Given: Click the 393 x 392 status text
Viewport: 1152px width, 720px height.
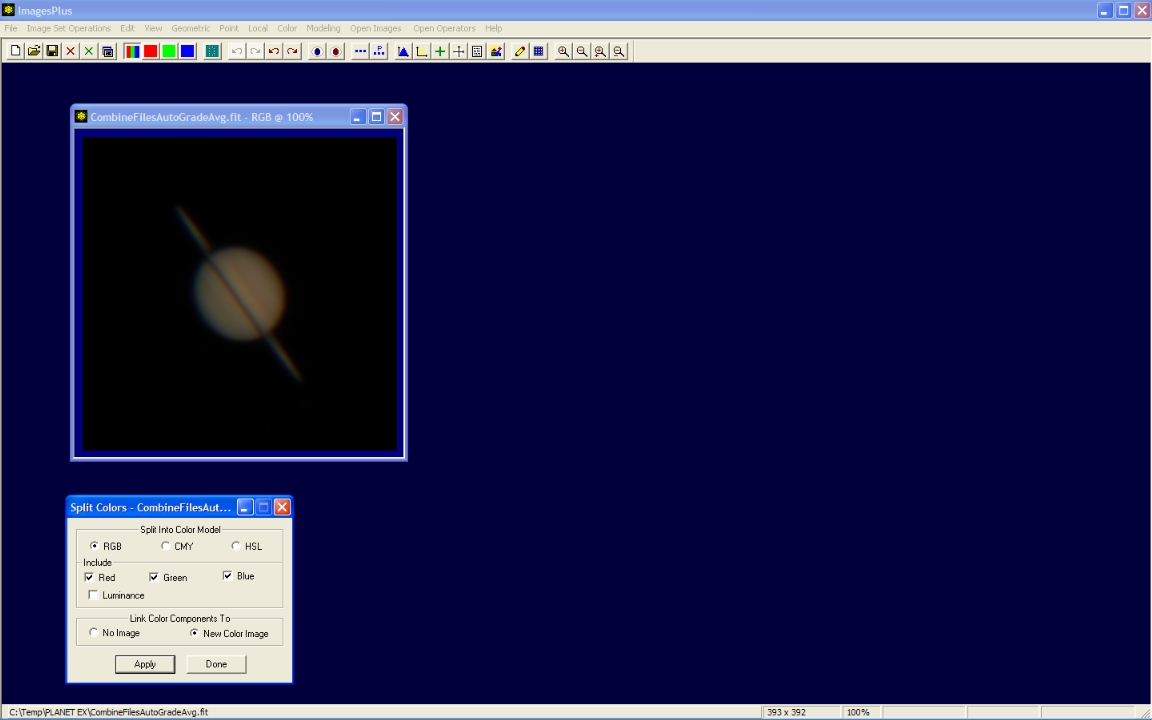Looking at the screenshot, I should click(x=786, y=712).
